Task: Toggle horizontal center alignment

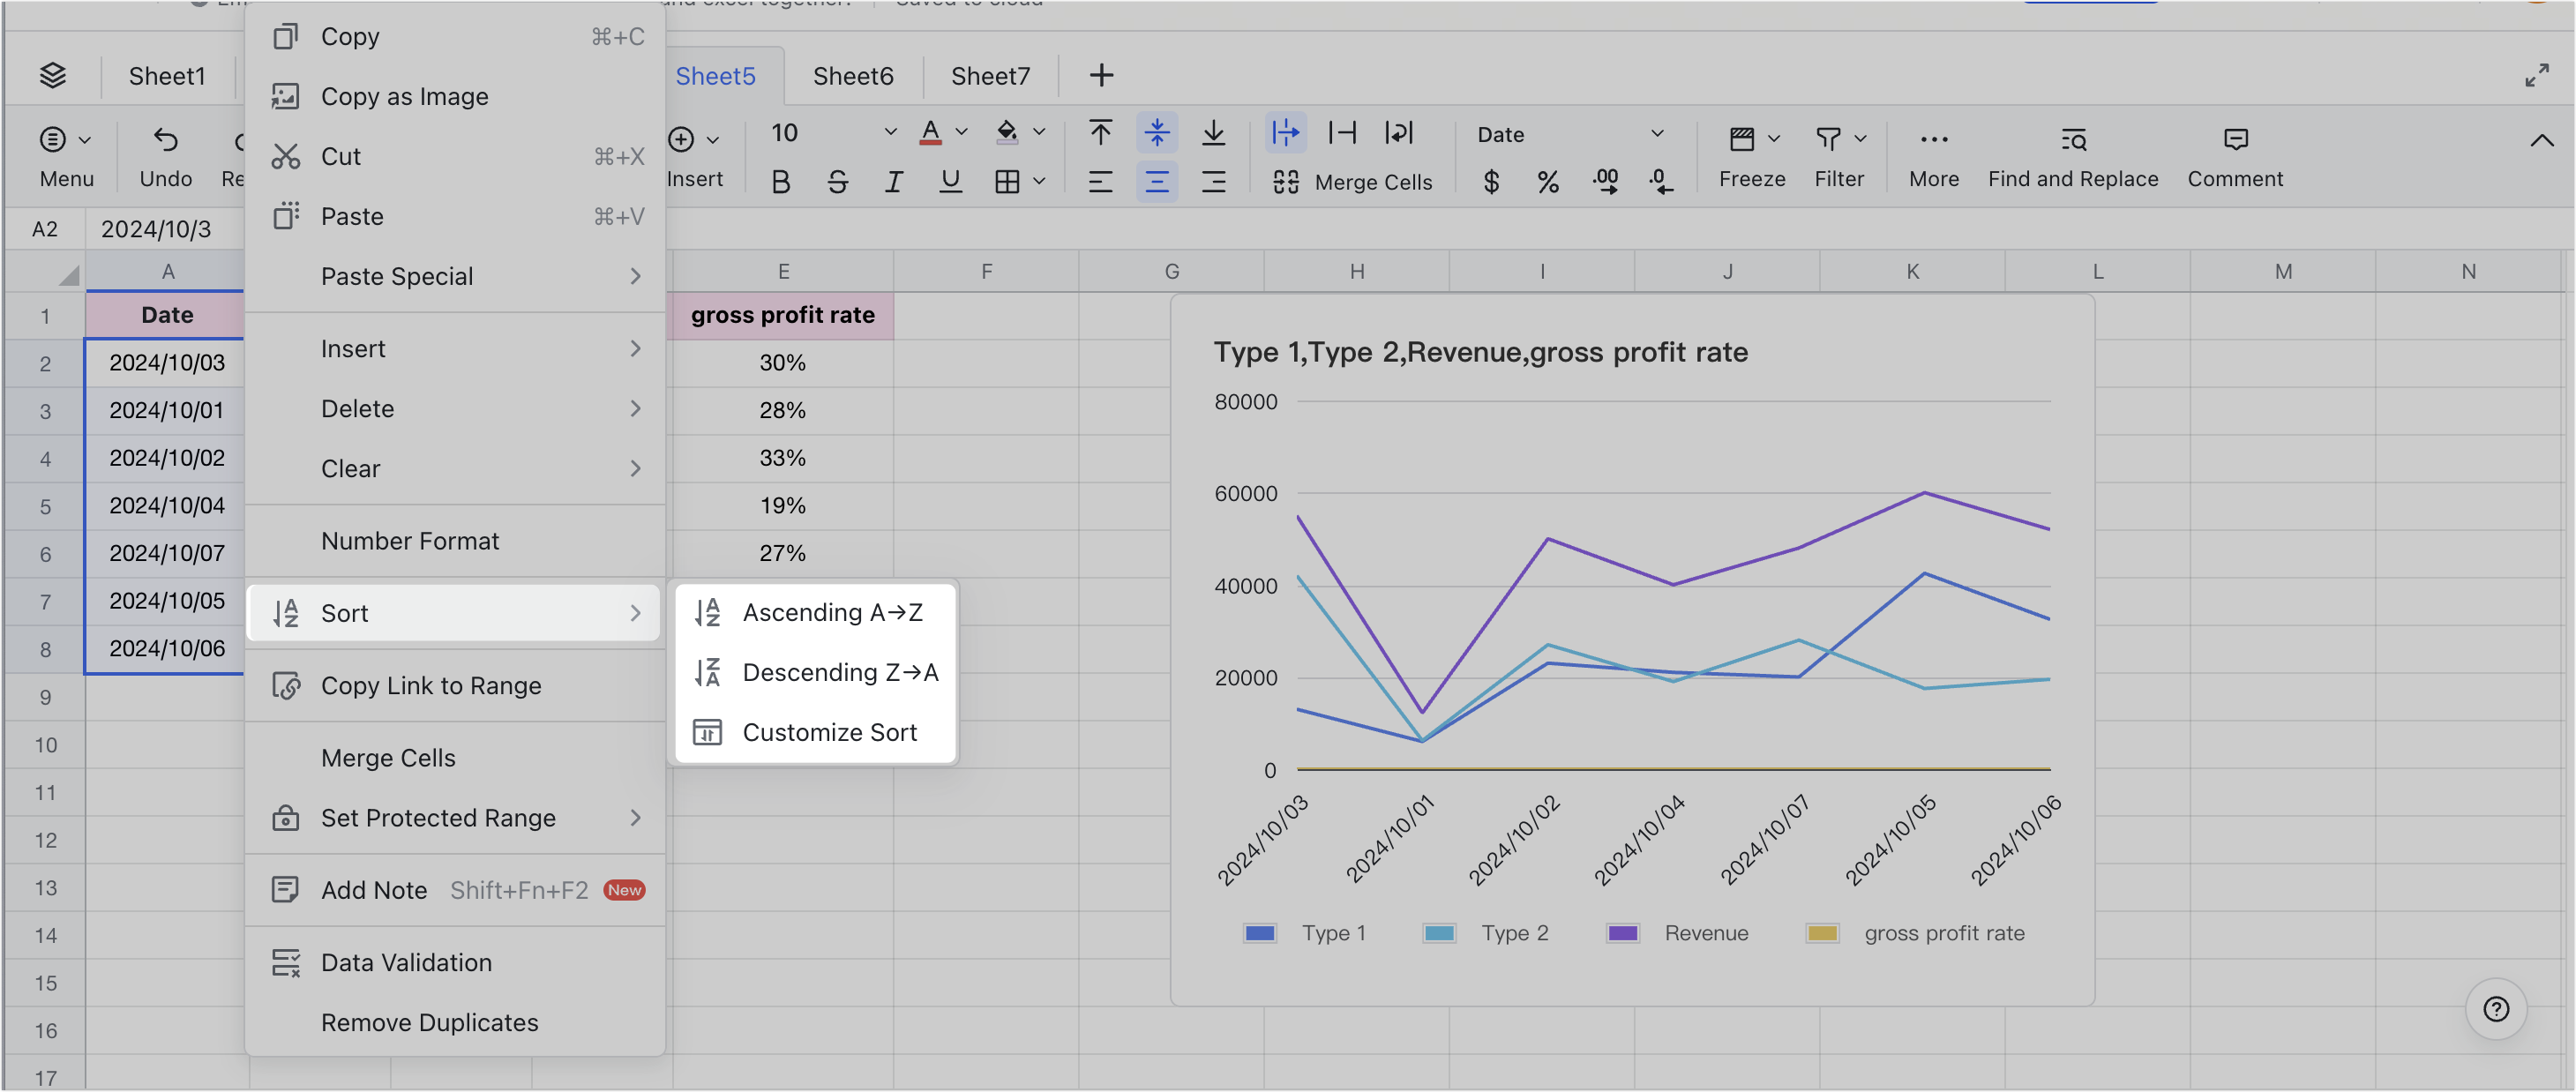Action: pos(1157,182)
